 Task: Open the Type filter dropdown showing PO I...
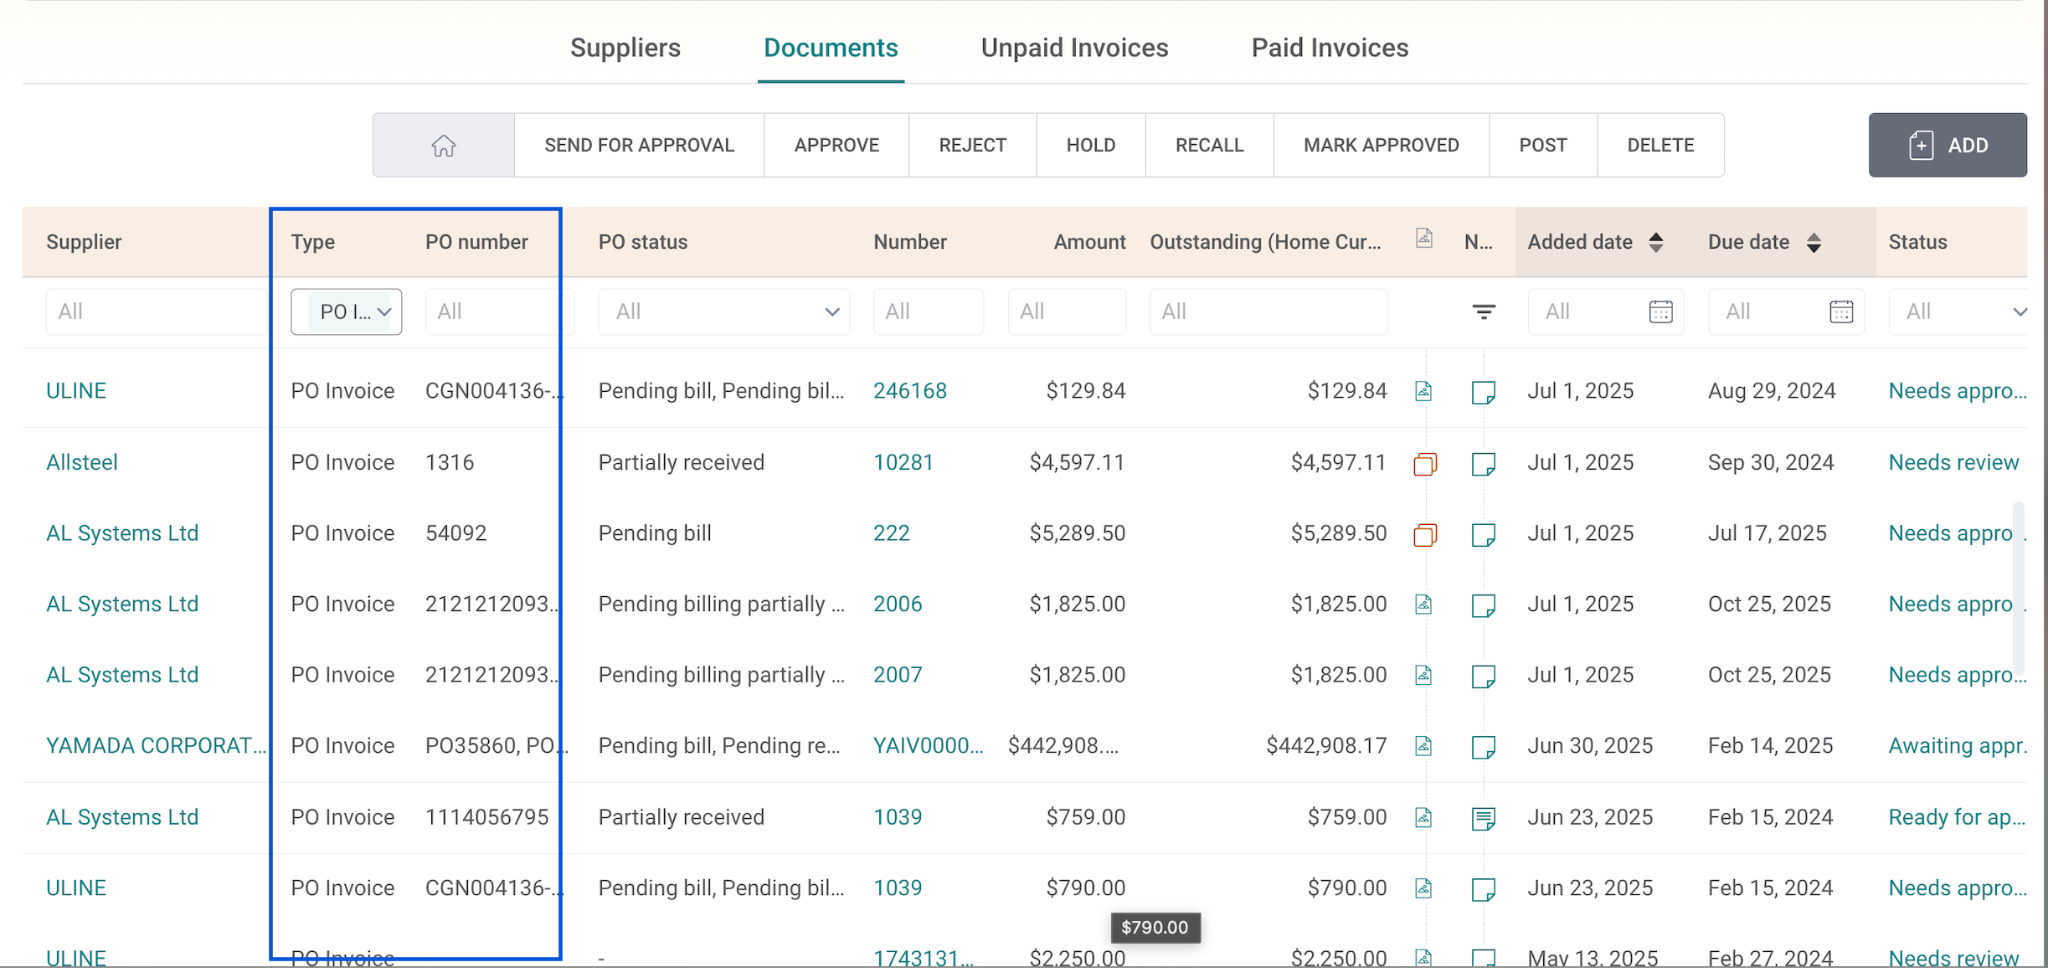click(346, 312)
